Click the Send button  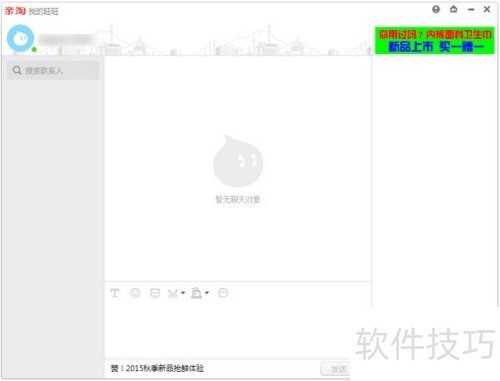pos(335,369)
